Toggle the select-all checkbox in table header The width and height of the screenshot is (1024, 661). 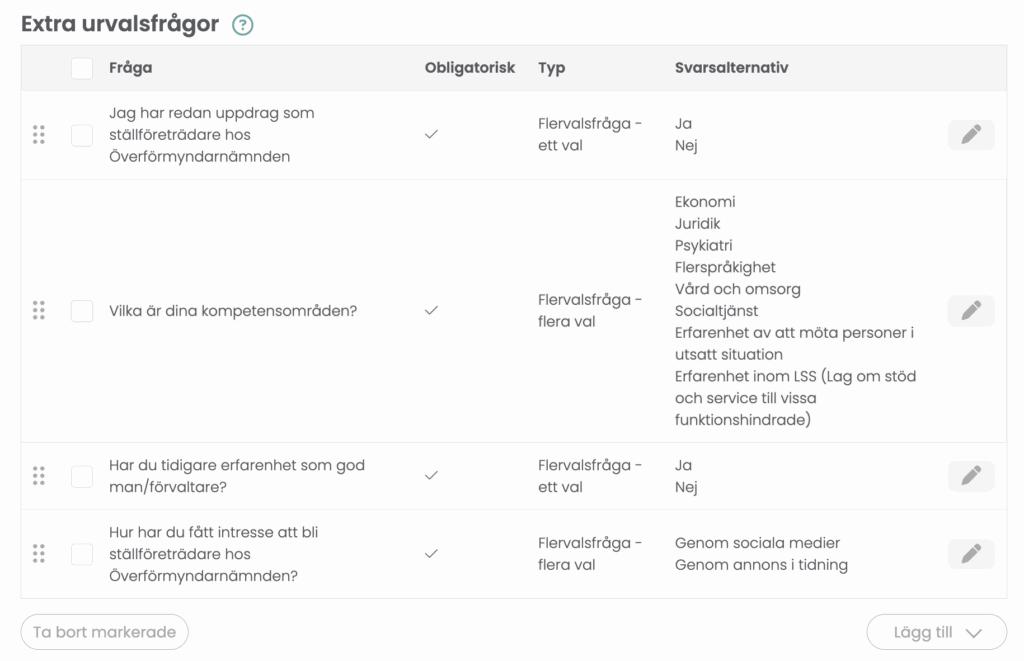pos(82,68)
